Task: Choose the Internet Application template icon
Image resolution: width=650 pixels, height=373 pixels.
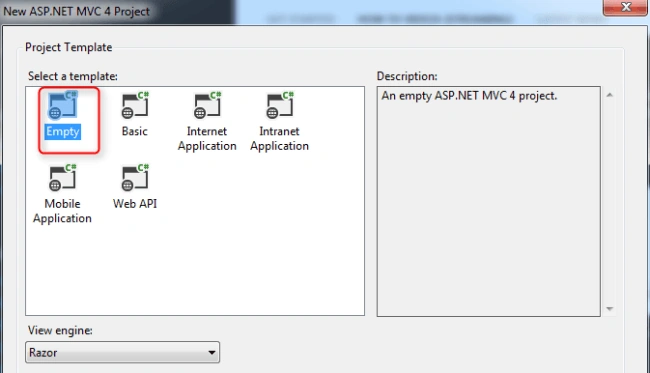Action: (x=208, y=105)
